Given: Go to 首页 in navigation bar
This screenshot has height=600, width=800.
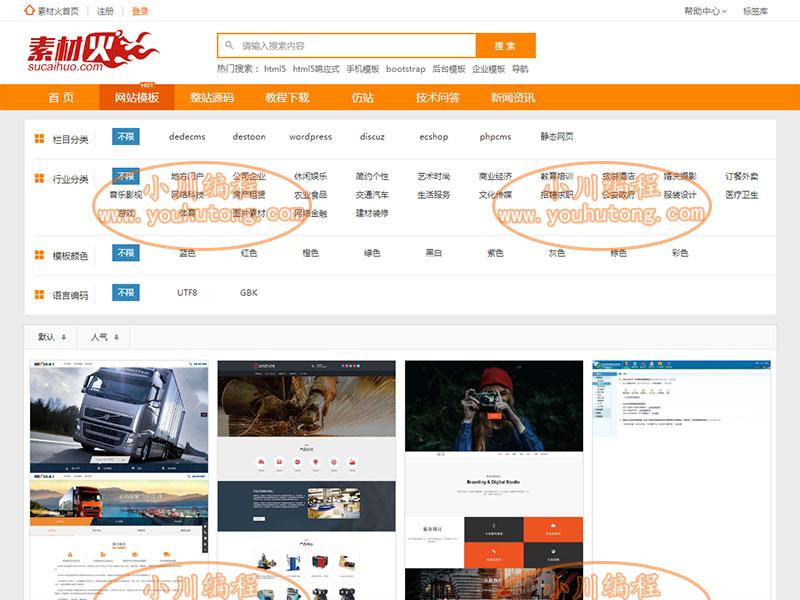Looking at the screenshot, I should tap(61, 97).
